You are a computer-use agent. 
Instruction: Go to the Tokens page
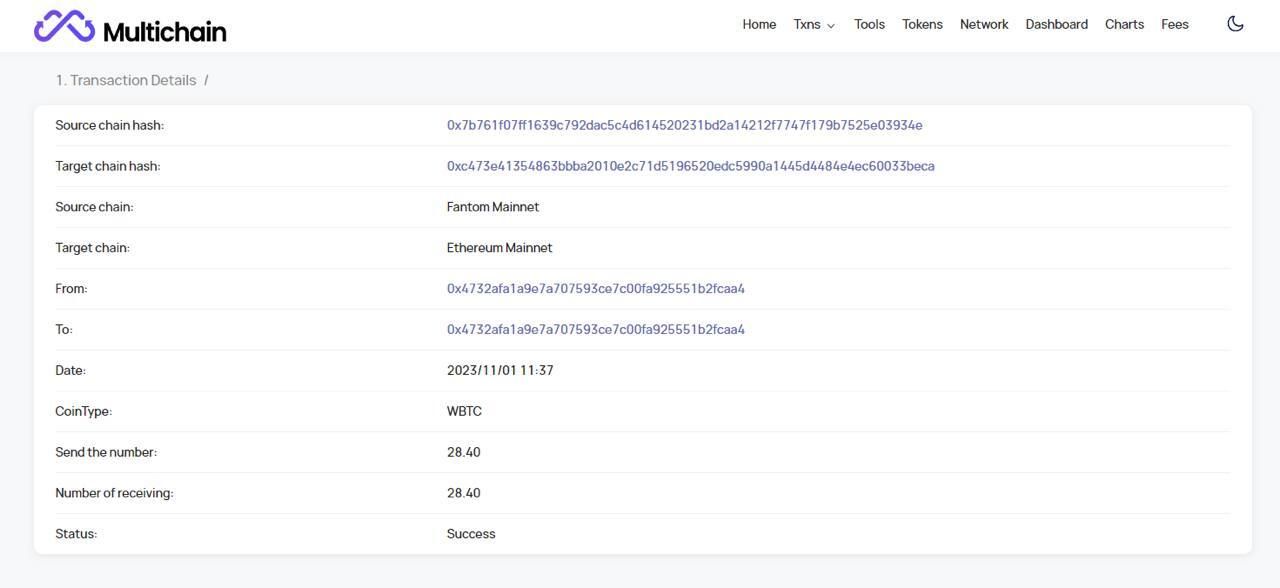tap(922, 24)
